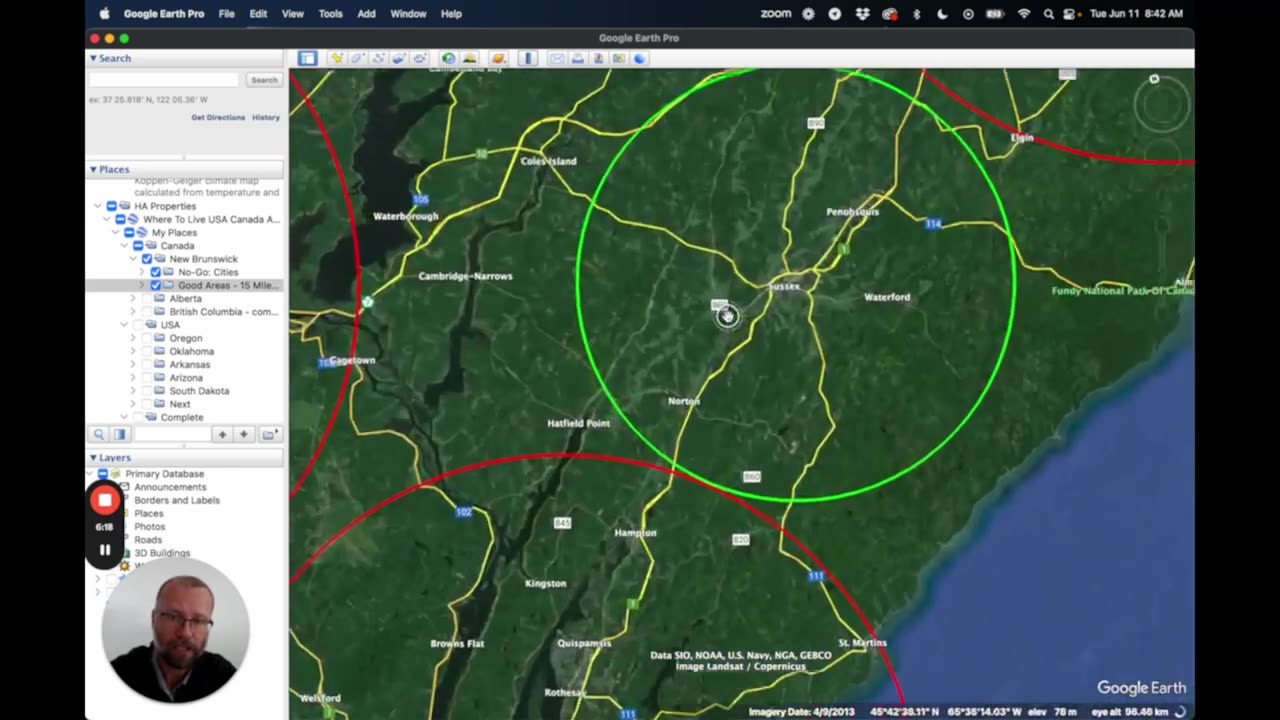Select the Add Path tool
The image size is (1280, 720).
tap(378, 58)
